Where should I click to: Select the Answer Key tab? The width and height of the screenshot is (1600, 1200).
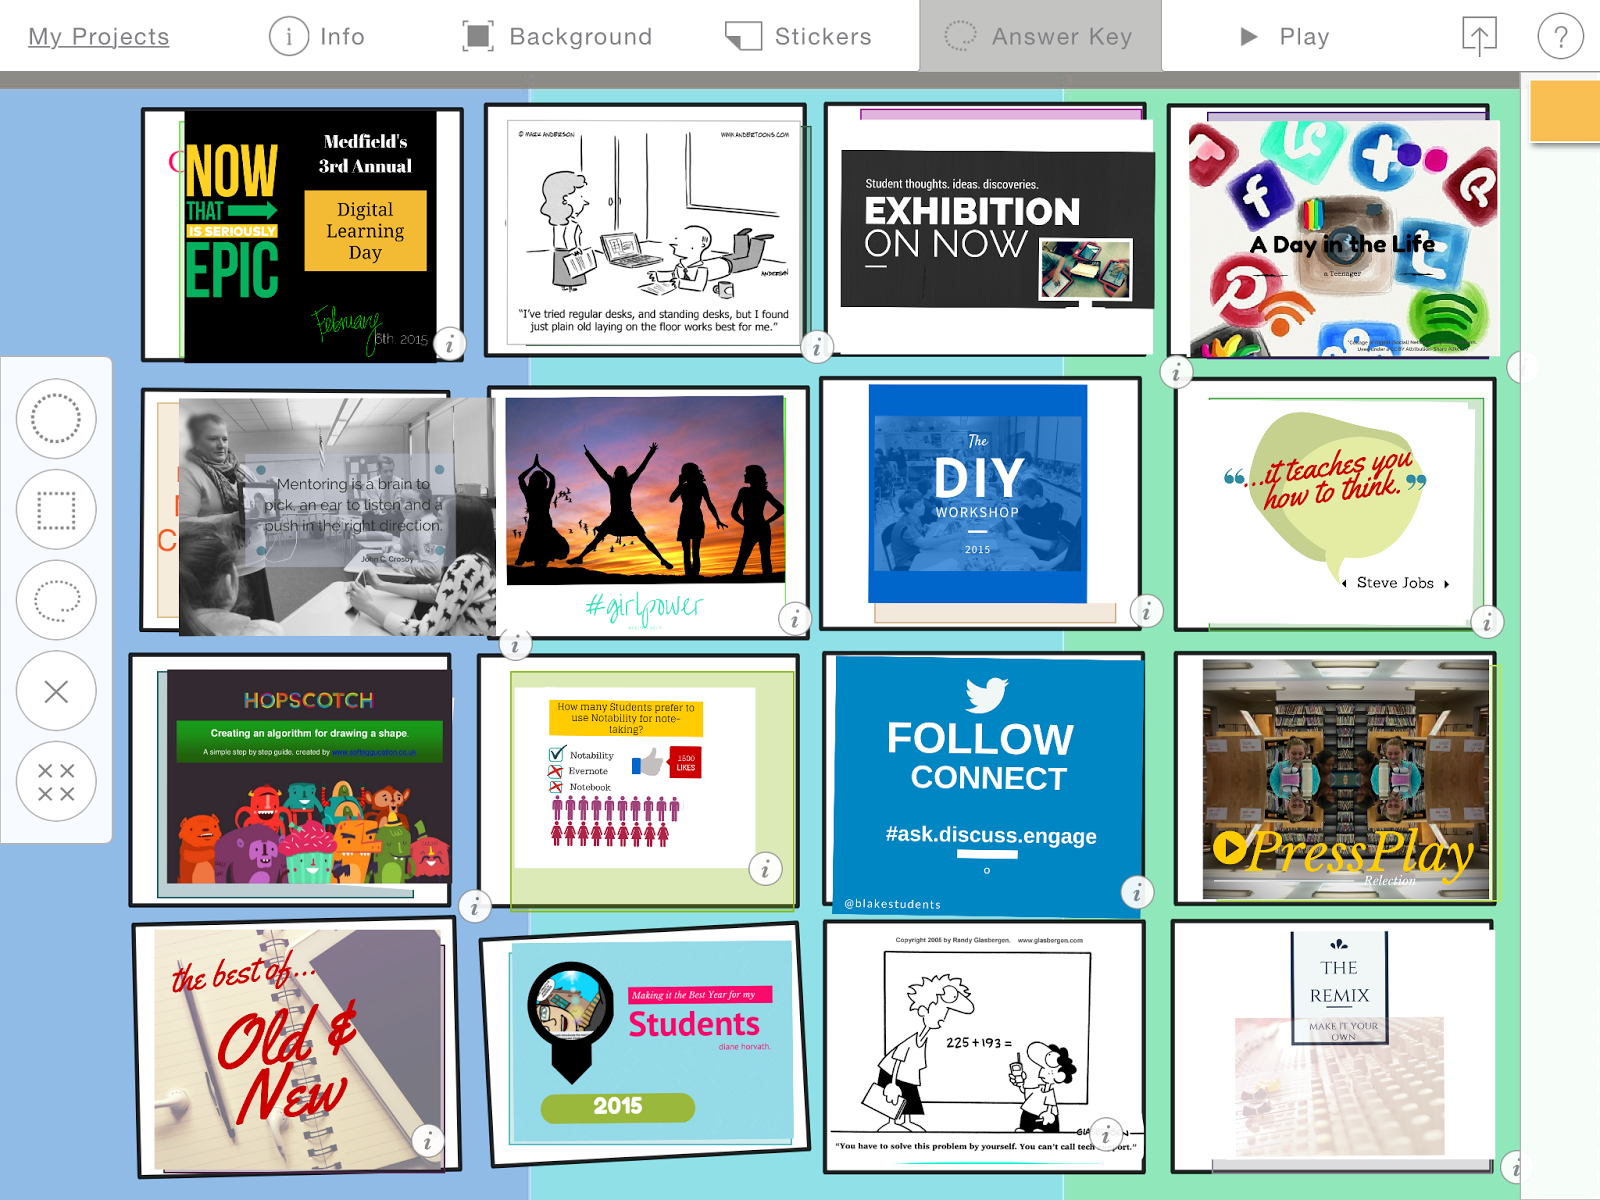point(1040,36)
